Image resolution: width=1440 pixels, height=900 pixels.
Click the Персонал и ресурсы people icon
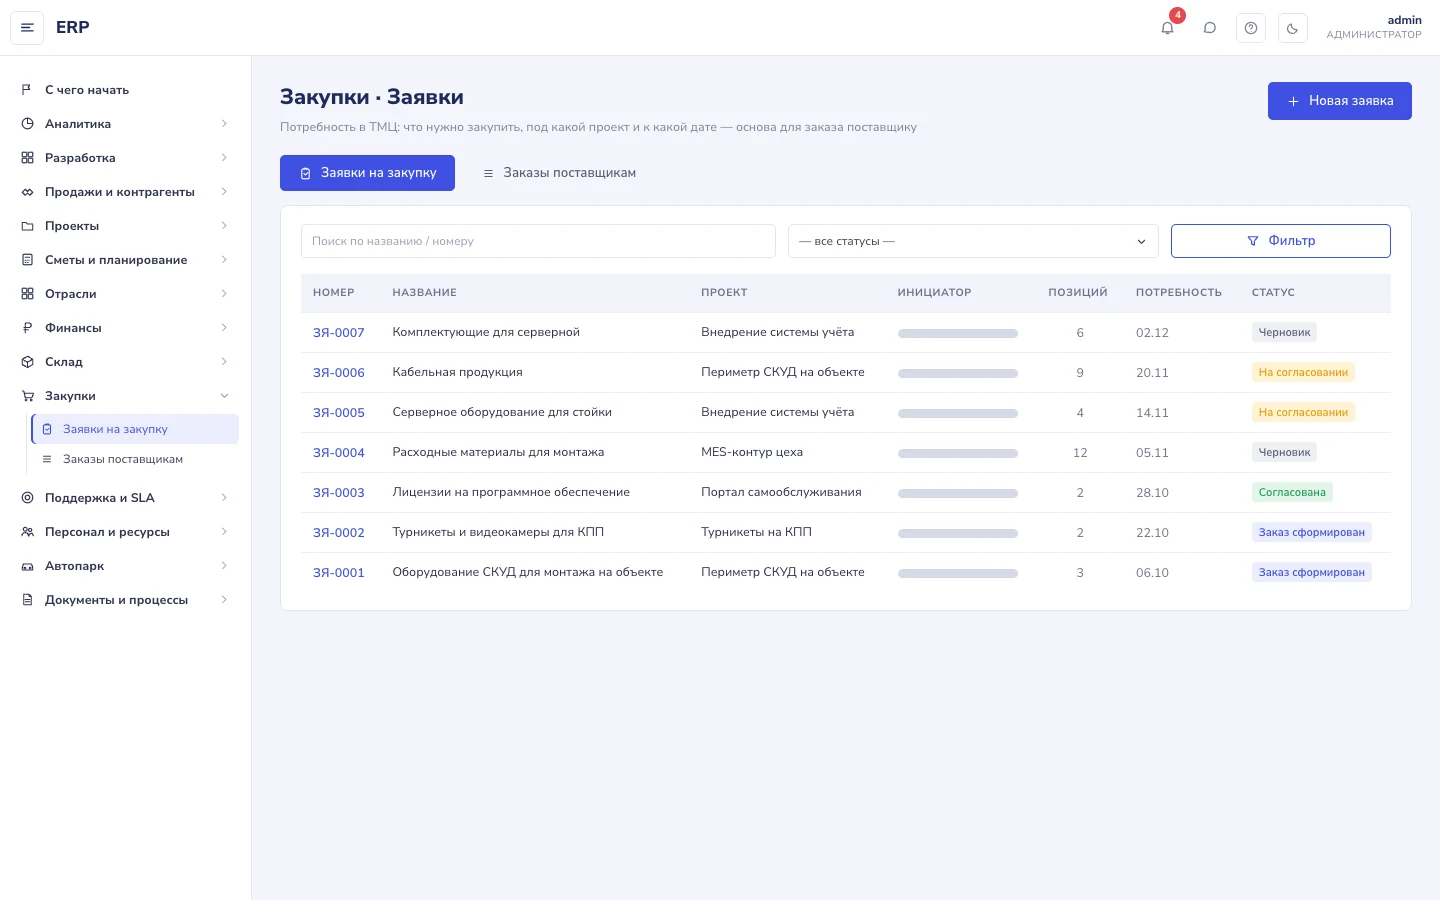click(27, 532)
